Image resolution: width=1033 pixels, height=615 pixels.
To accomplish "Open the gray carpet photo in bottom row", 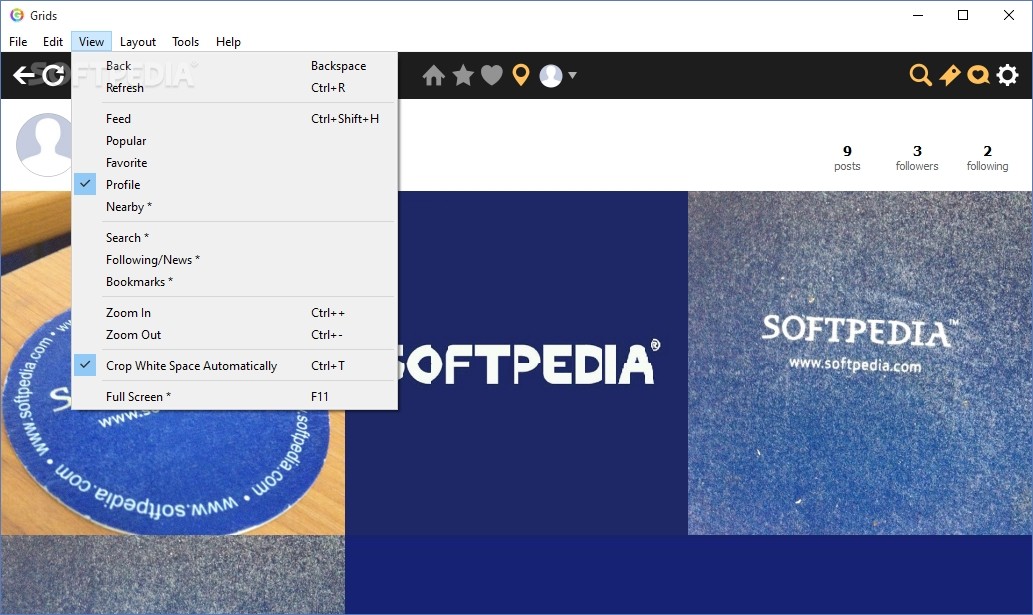I will pyautogui.click(x=173, y=575).
